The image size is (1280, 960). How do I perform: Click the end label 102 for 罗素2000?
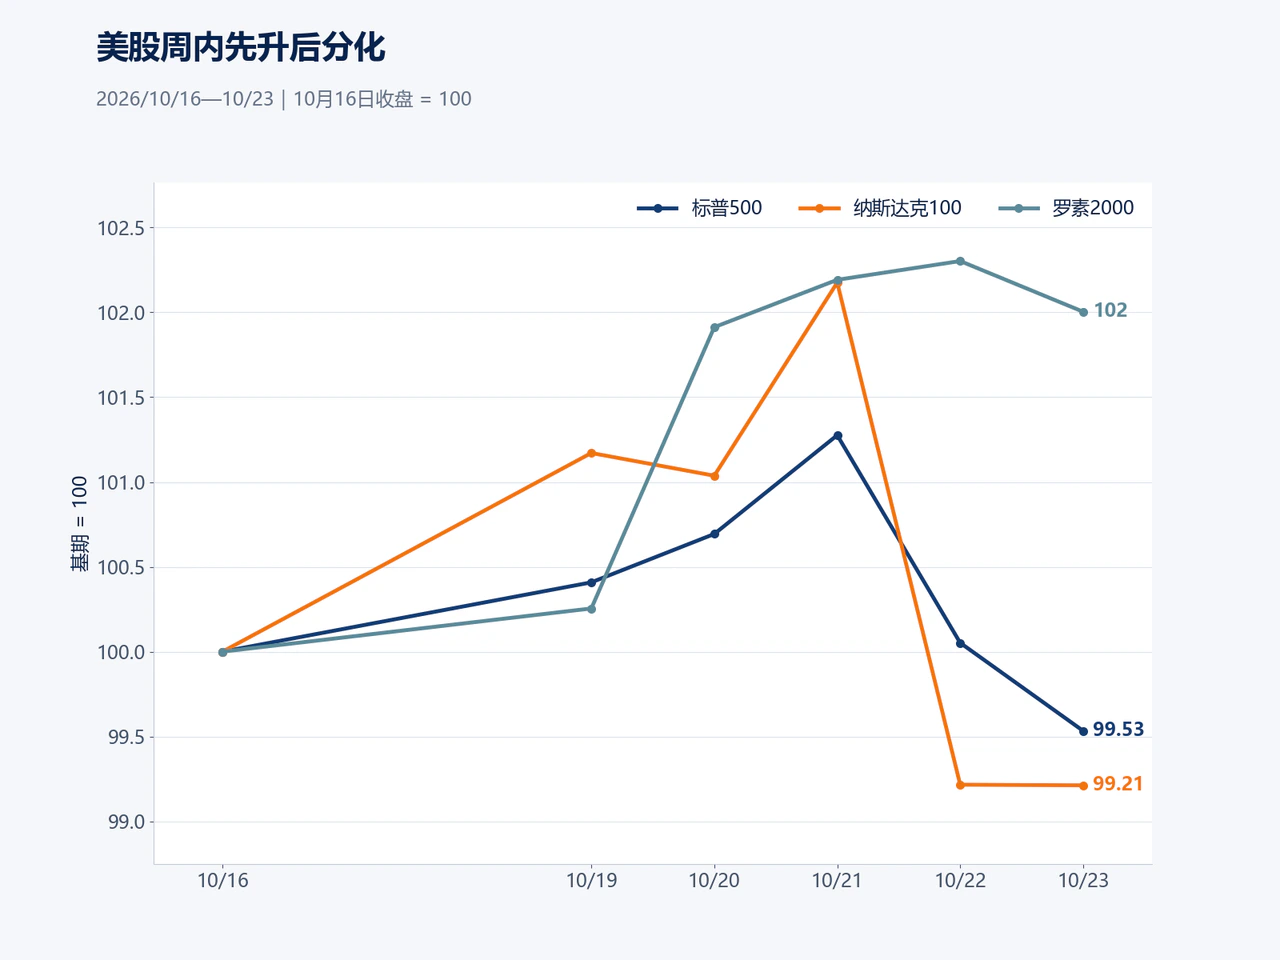click(1110, 310)
